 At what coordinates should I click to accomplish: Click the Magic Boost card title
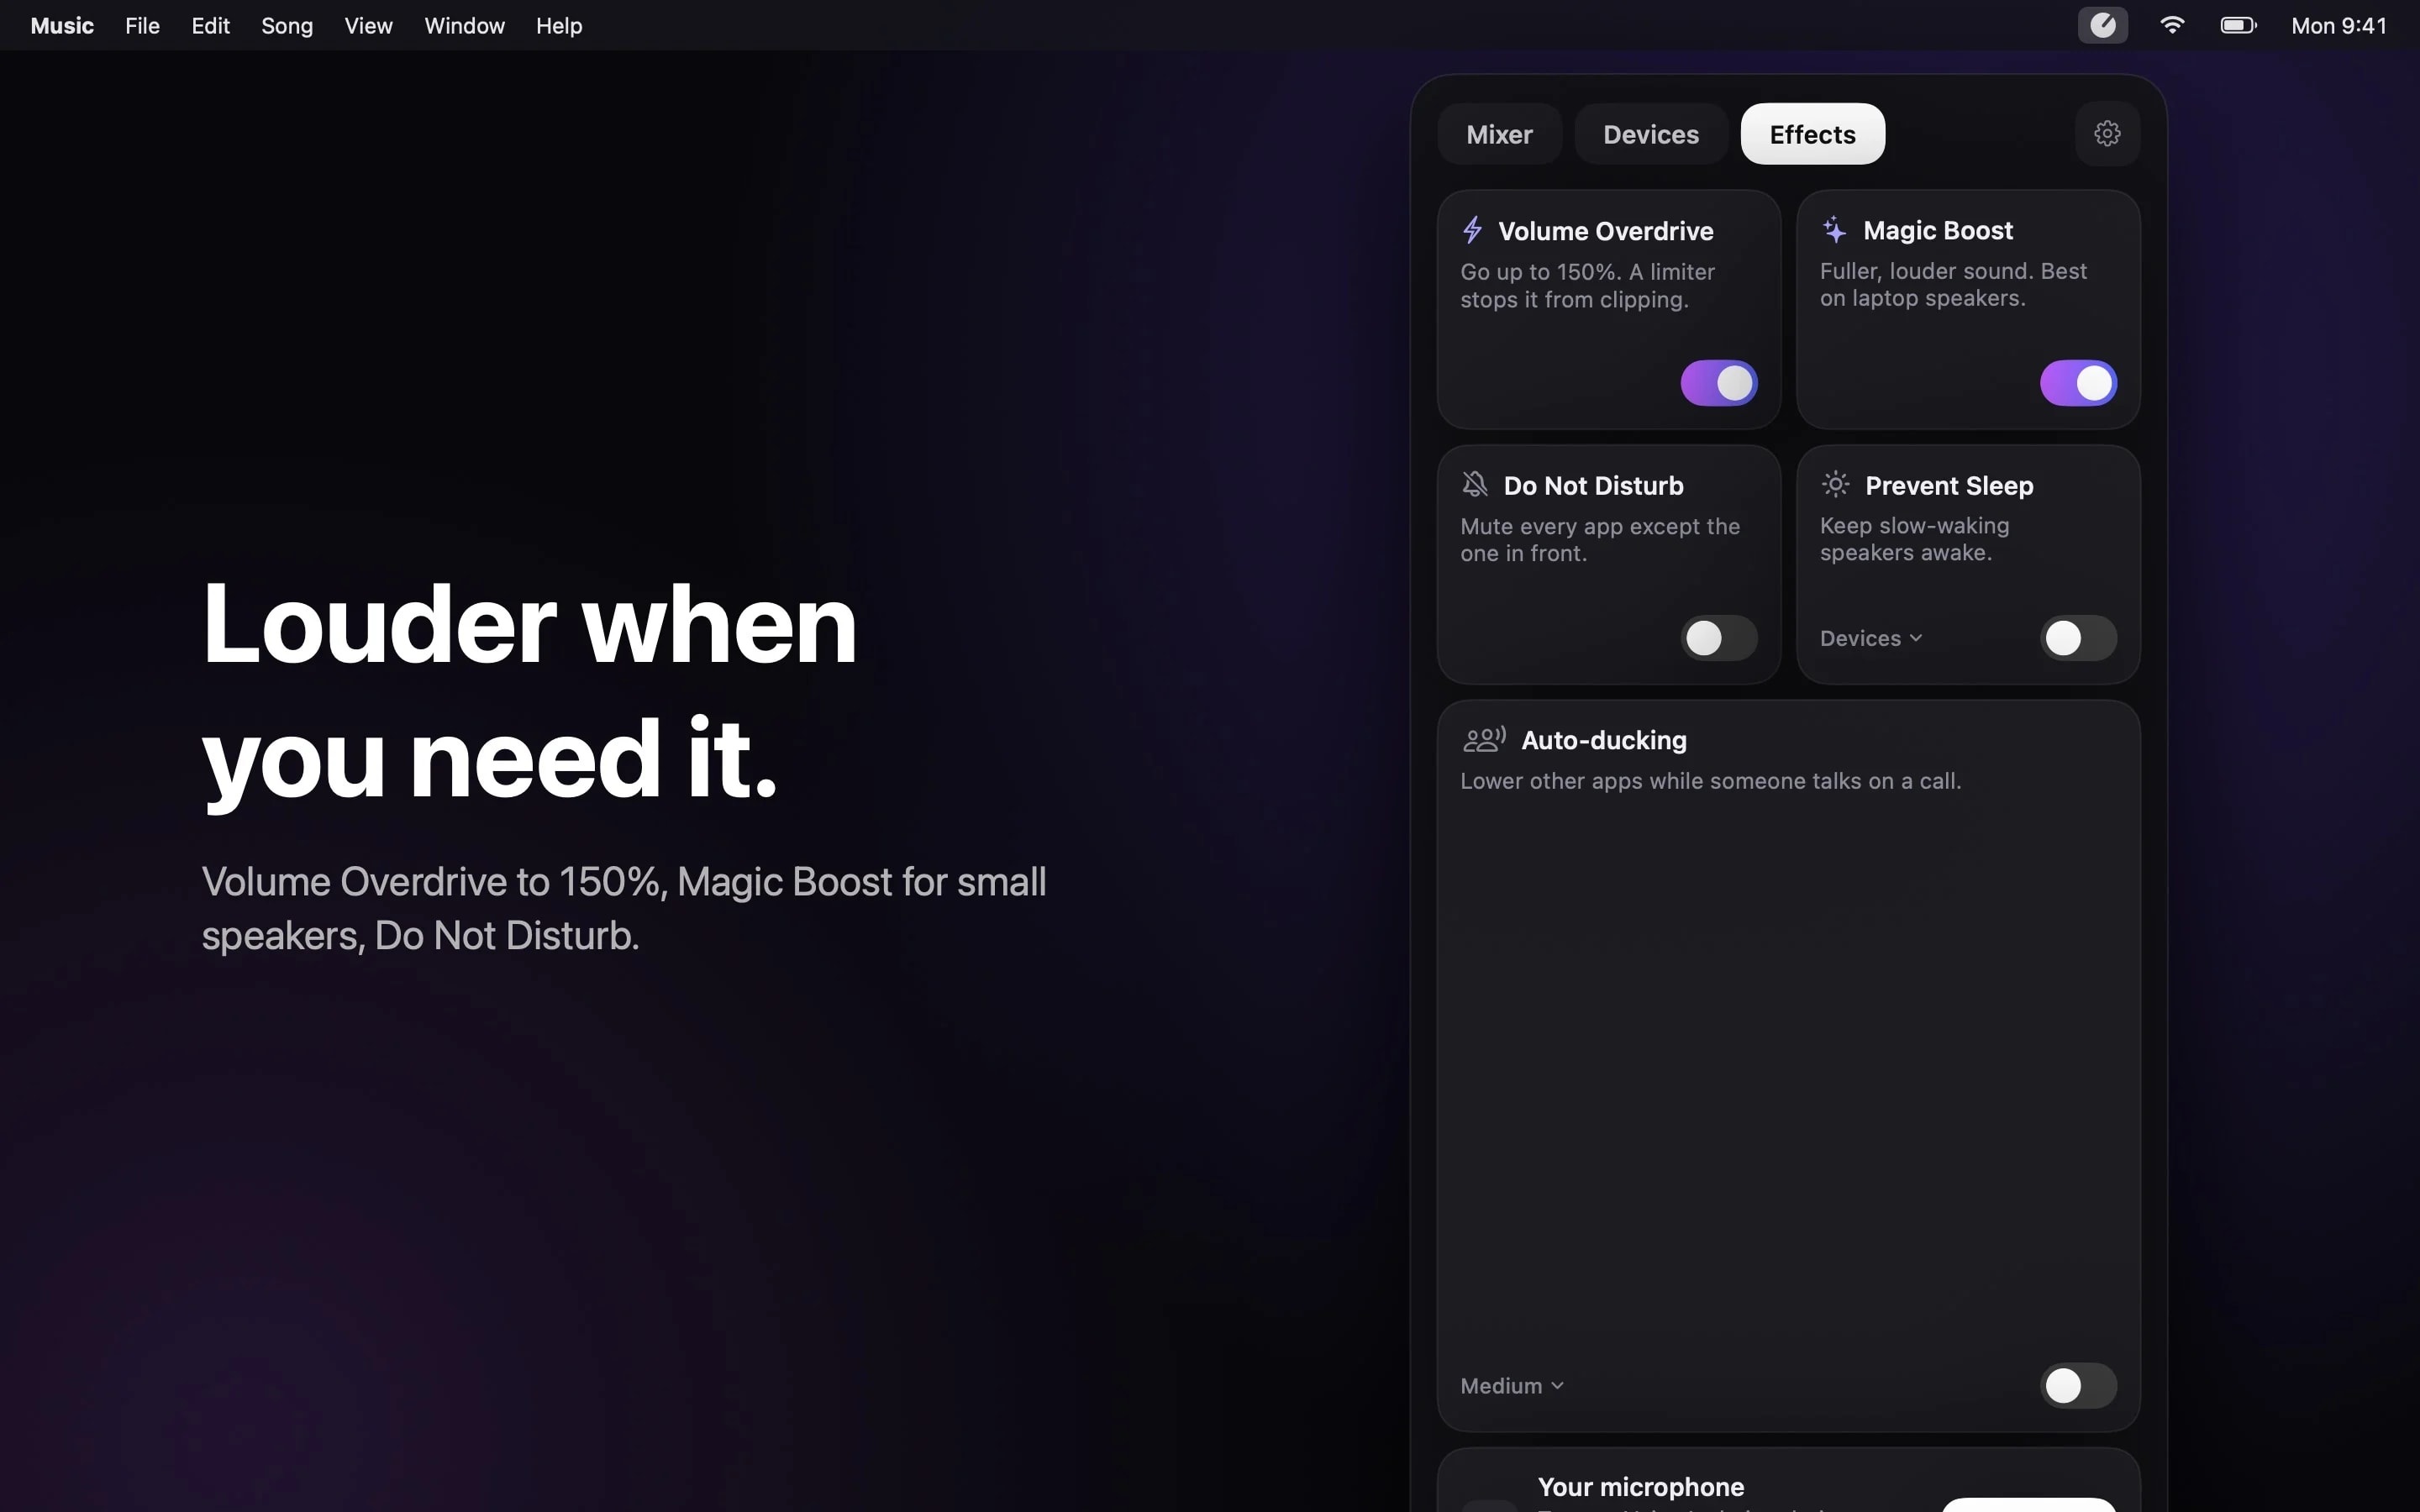1937,230
